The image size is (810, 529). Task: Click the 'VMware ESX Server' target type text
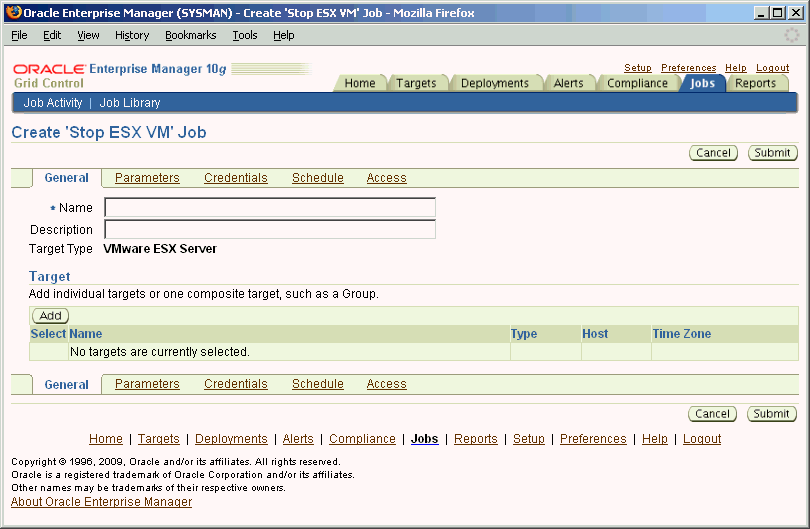160,248
